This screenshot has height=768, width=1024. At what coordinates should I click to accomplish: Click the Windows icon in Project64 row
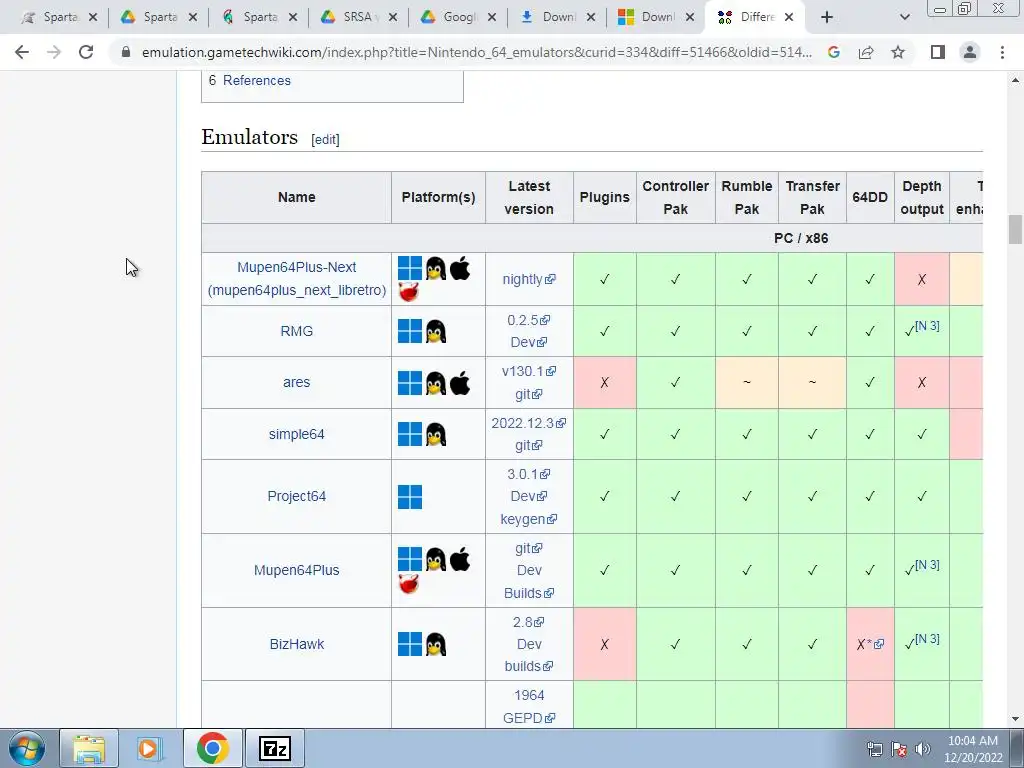[x=410, y=497]
